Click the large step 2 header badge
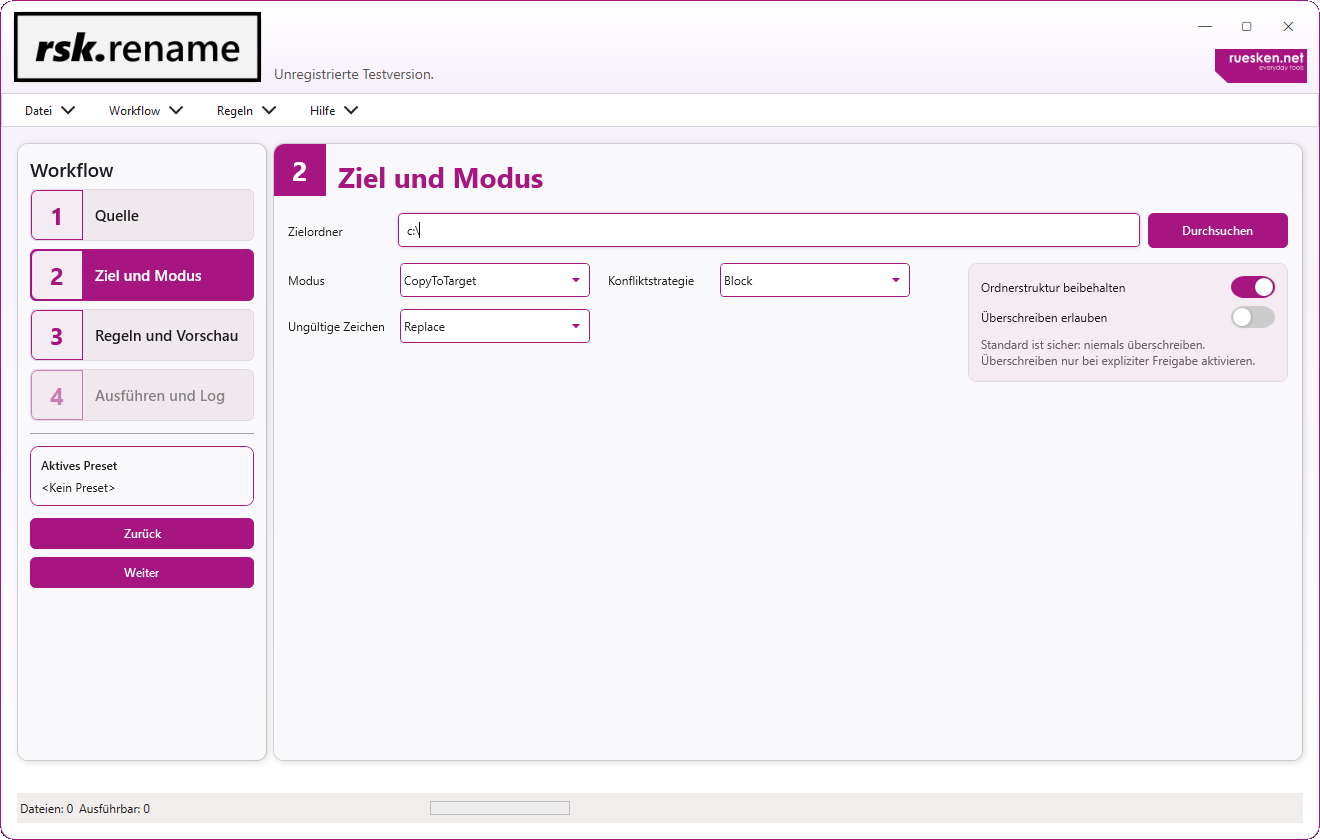 [x=300, y=171]
